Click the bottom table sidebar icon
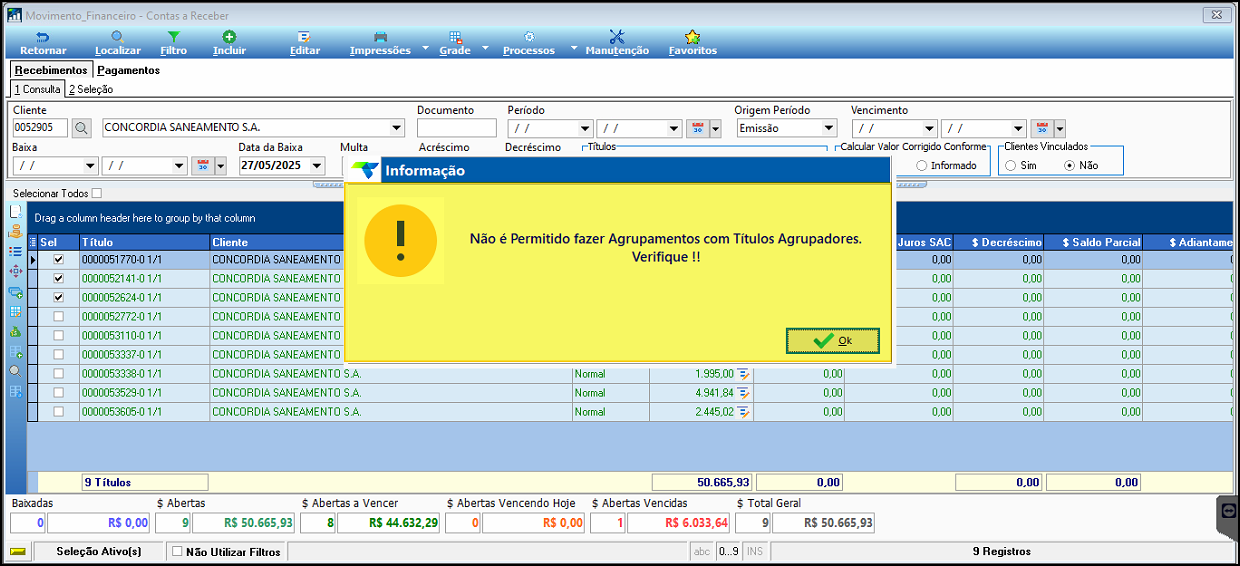This screenshot has height=566, width=1240. pyautogui.click(x=15, y=391)
